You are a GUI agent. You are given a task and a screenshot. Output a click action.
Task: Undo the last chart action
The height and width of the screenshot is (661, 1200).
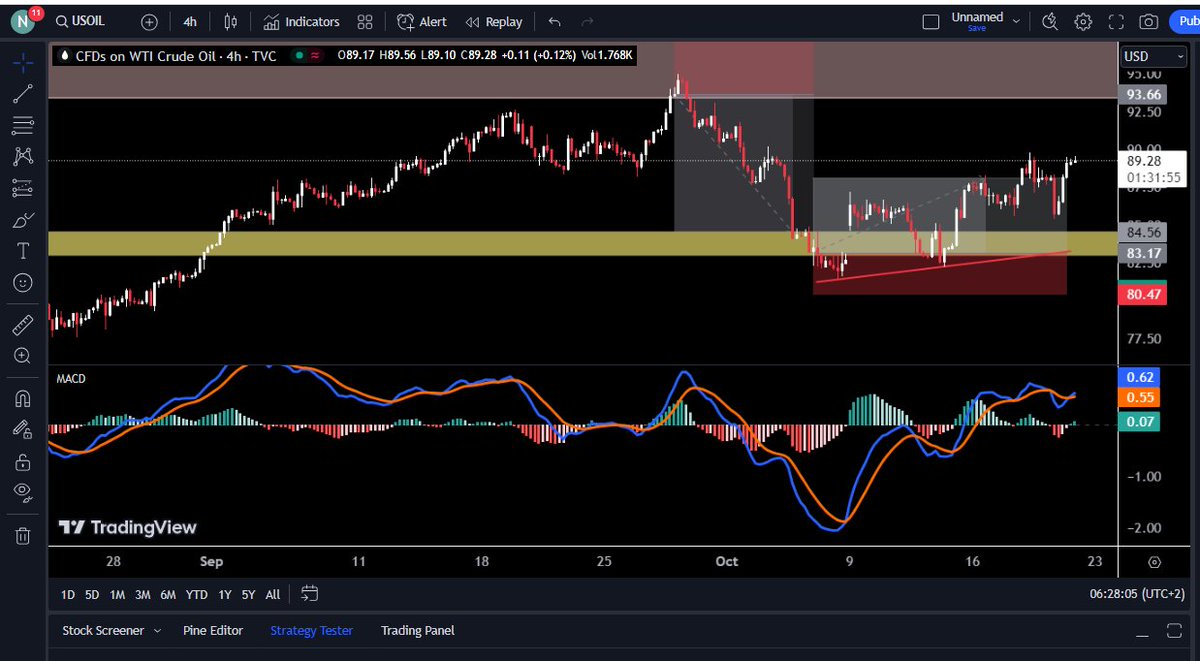click(555, 21)
